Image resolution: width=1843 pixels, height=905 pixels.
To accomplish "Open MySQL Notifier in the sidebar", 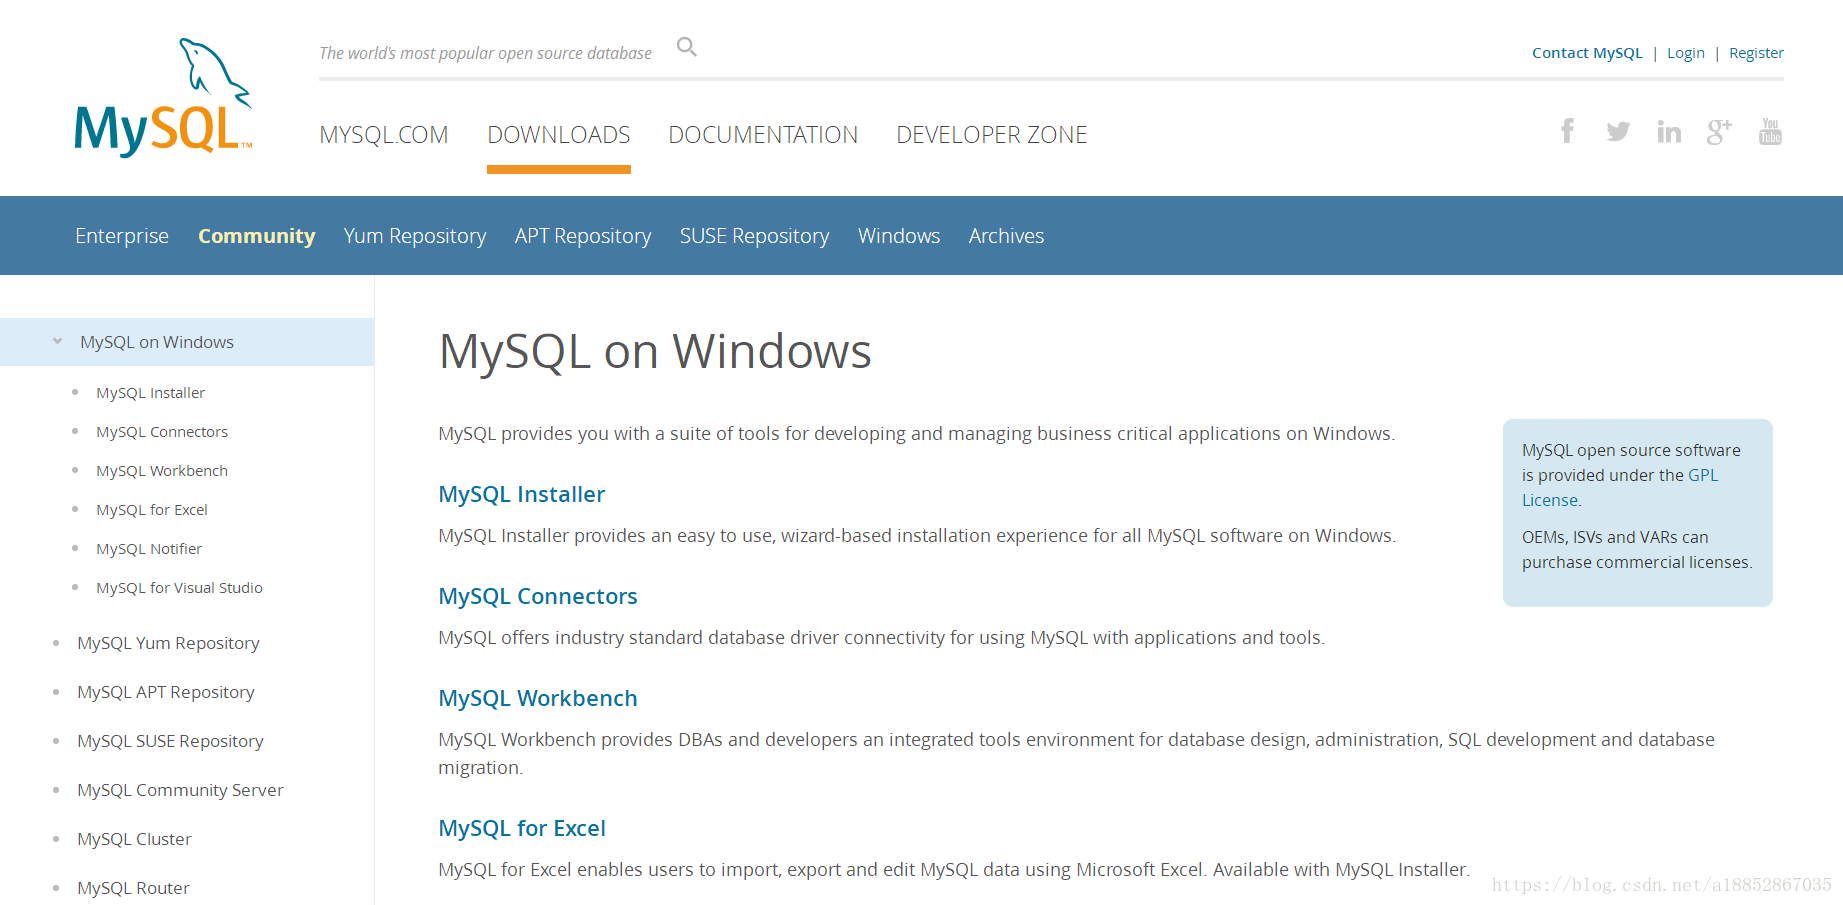I will pos(149,549).
